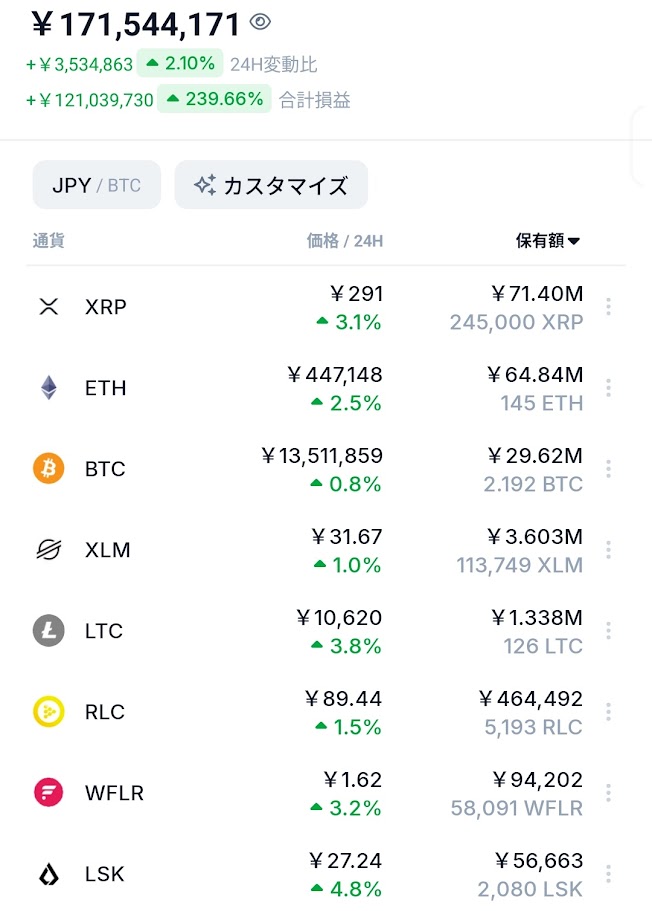This screenshot has height=911, width=652.
Task: Open the three-dot menu for LTC
Action: tap(608, 631)
